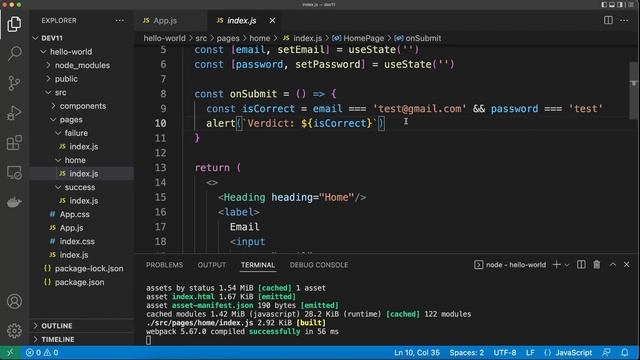Add a new terminal with plus icon
The image size is (640, 360).
point(556,265)
